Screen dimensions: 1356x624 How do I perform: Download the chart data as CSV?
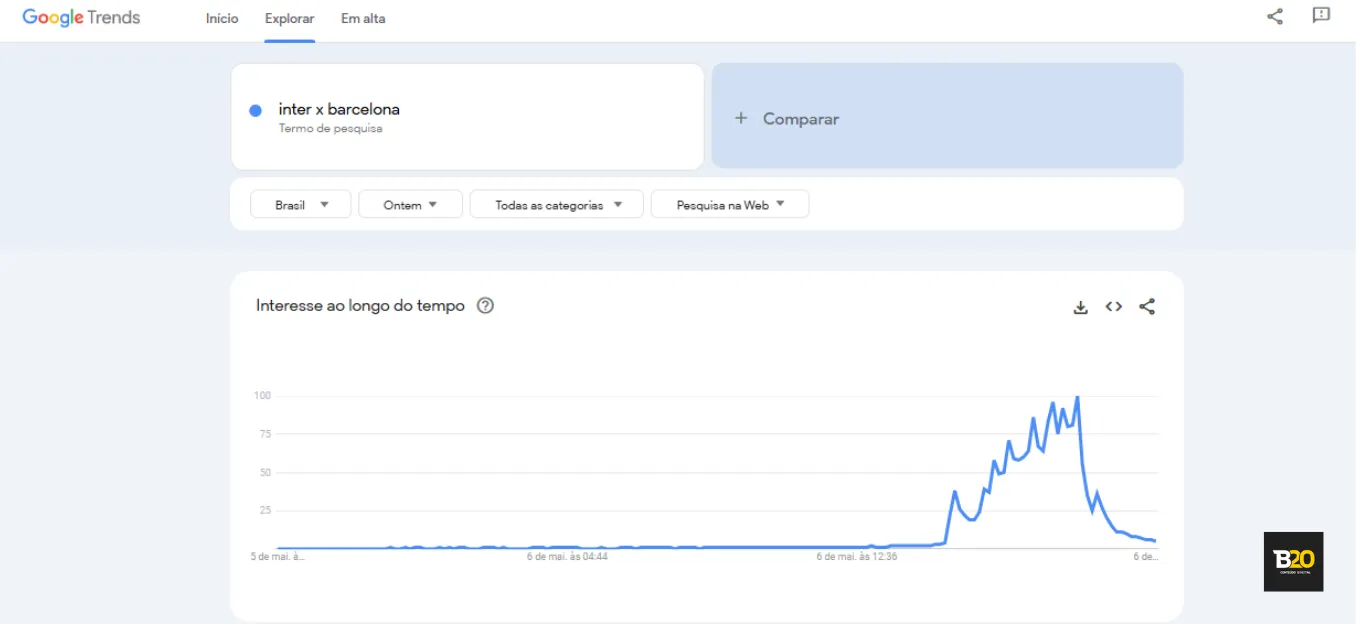coord(1080,307)
